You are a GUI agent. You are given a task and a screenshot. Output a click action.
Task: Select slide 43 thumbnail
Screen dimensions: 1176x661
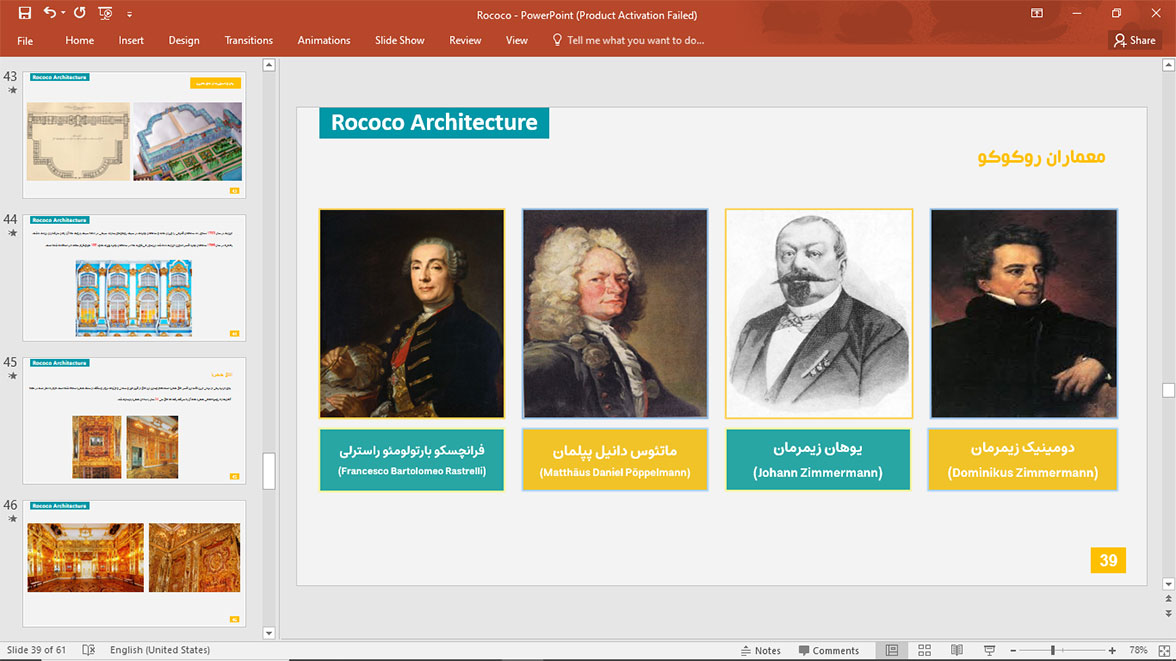coord(134,134)
